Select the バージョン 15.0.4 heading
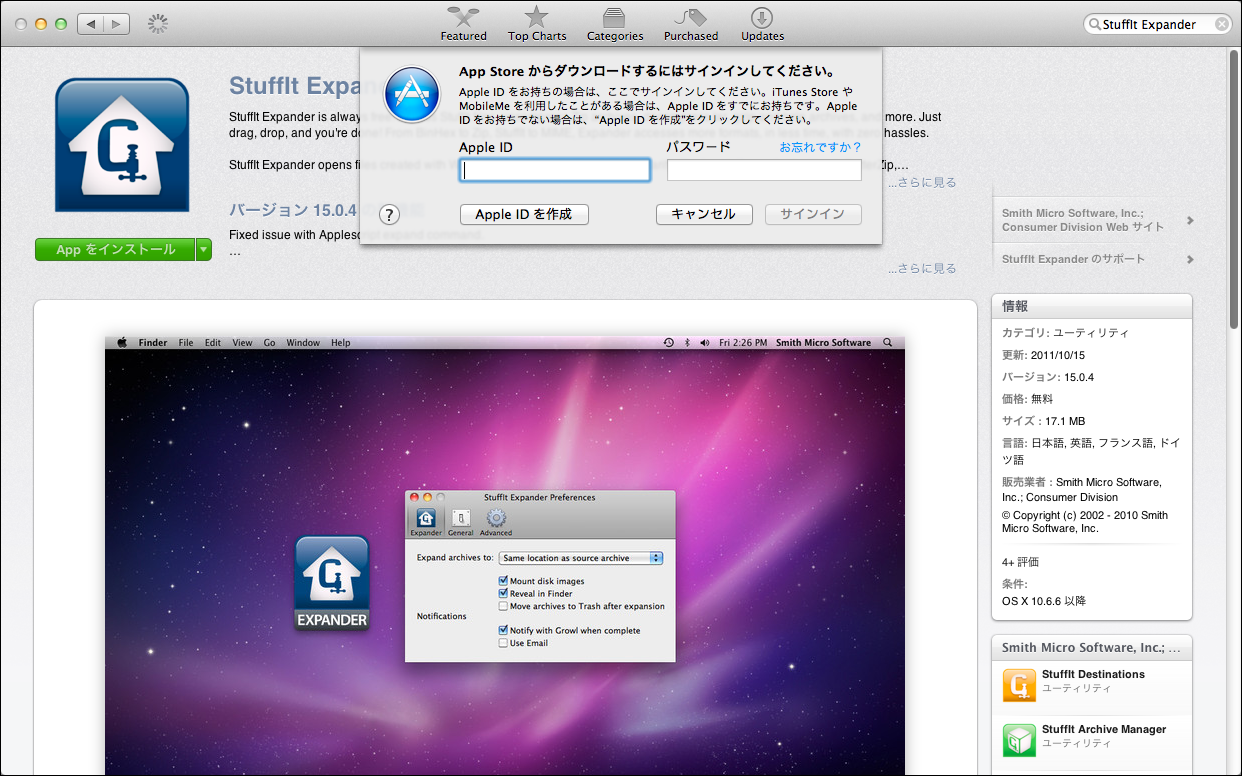This screenshot has height=776, width=1242. 293,211
